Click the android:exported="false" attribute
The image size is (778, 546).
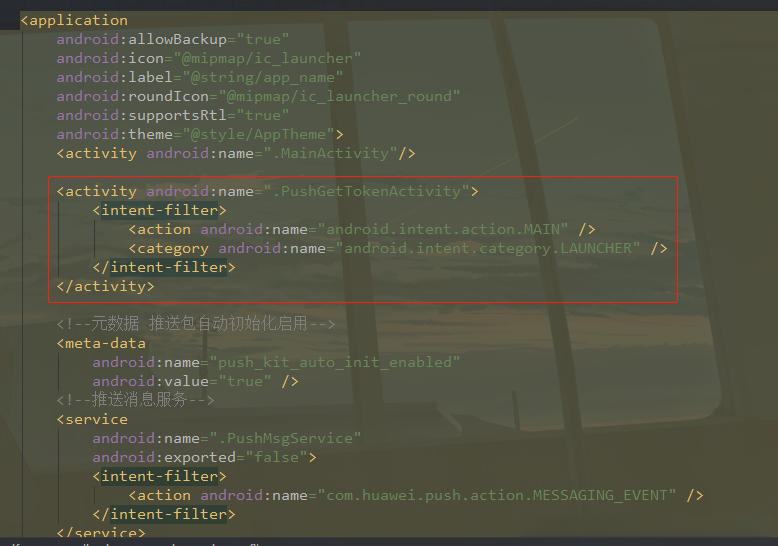click(199, 457)
